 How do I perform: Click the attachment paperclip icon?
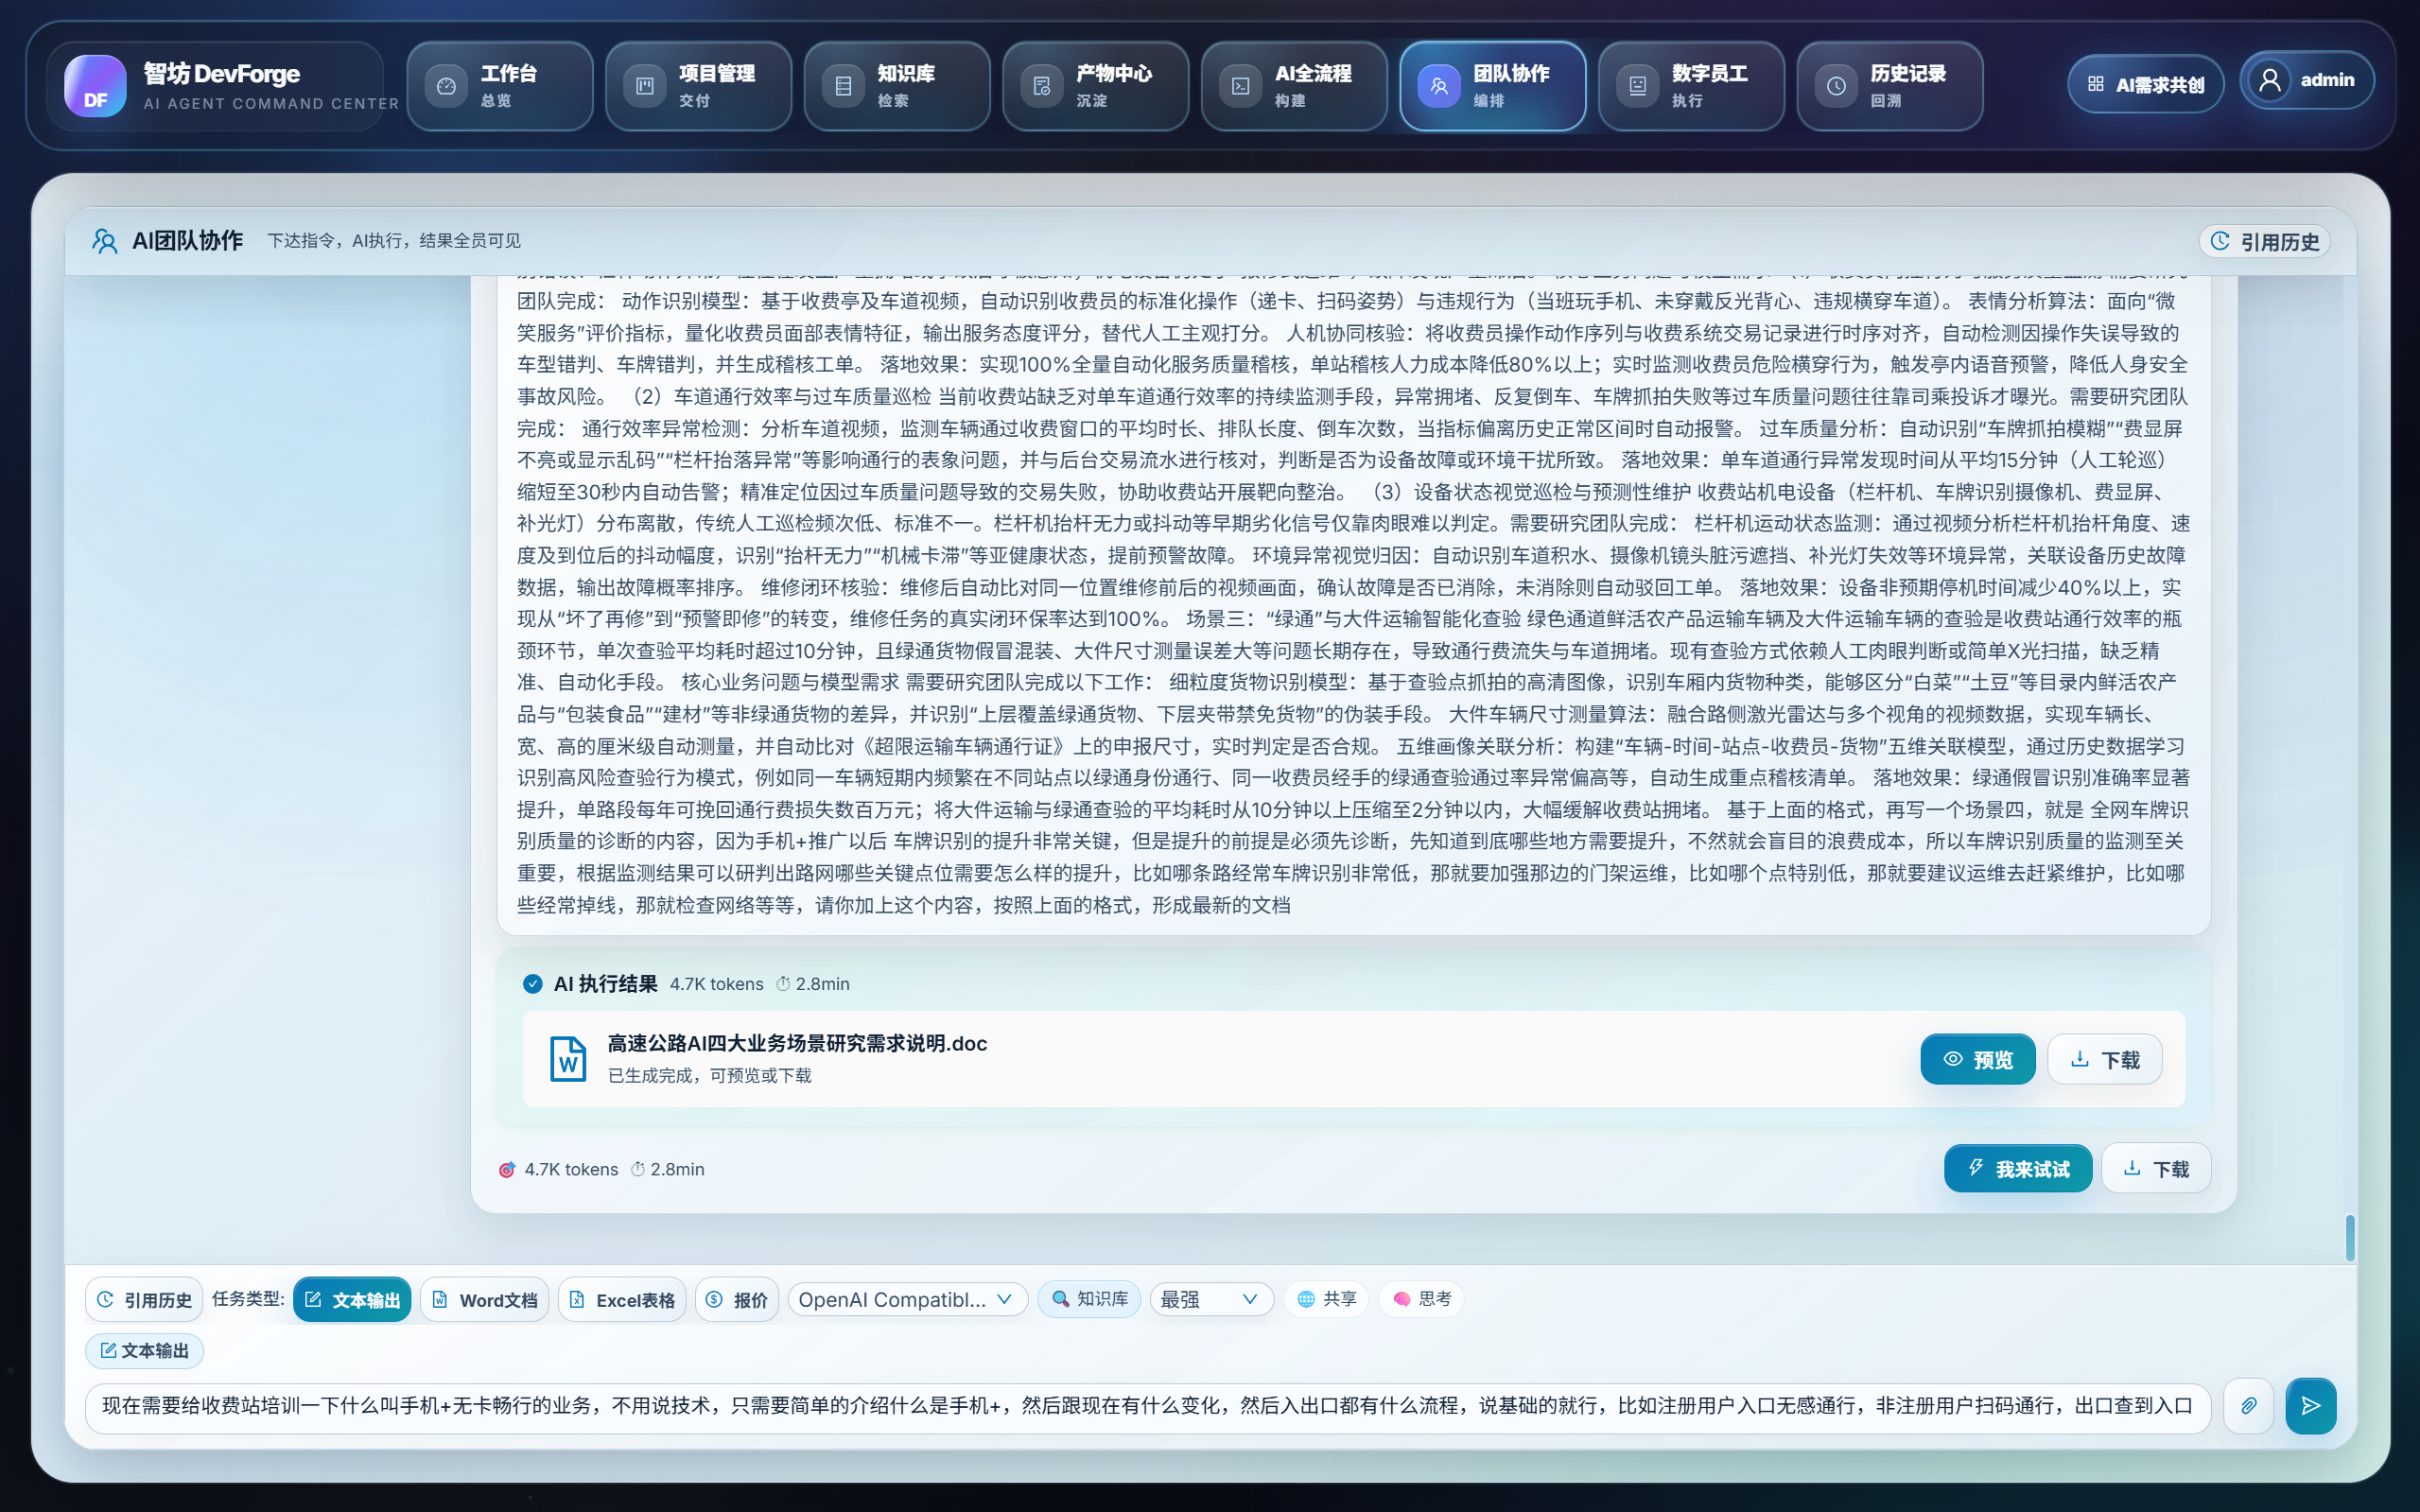coord(2249,1405)
